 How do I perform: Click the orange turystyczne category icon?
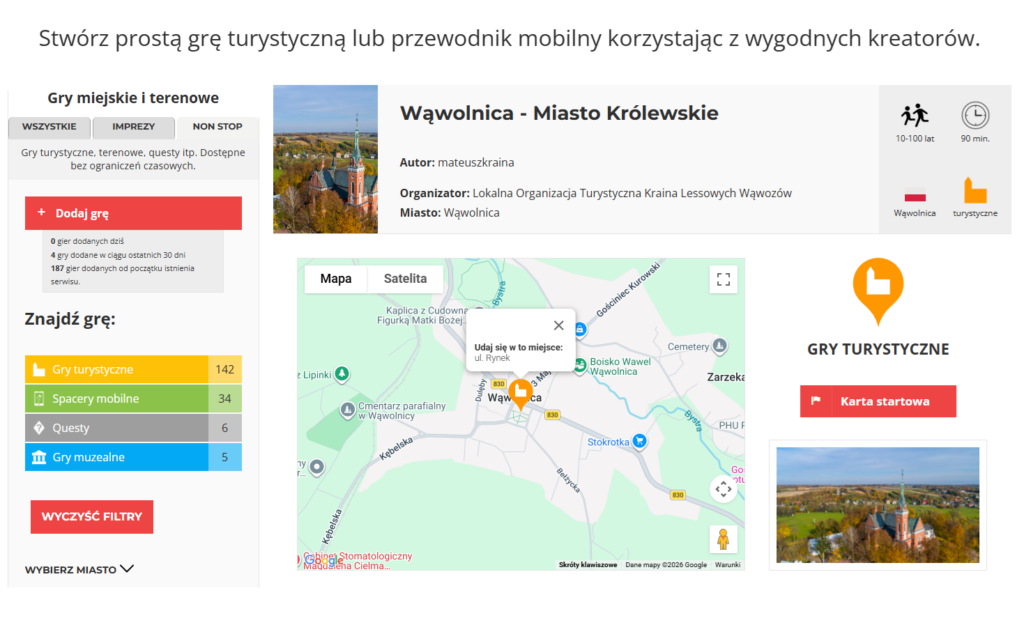[975, 191]
